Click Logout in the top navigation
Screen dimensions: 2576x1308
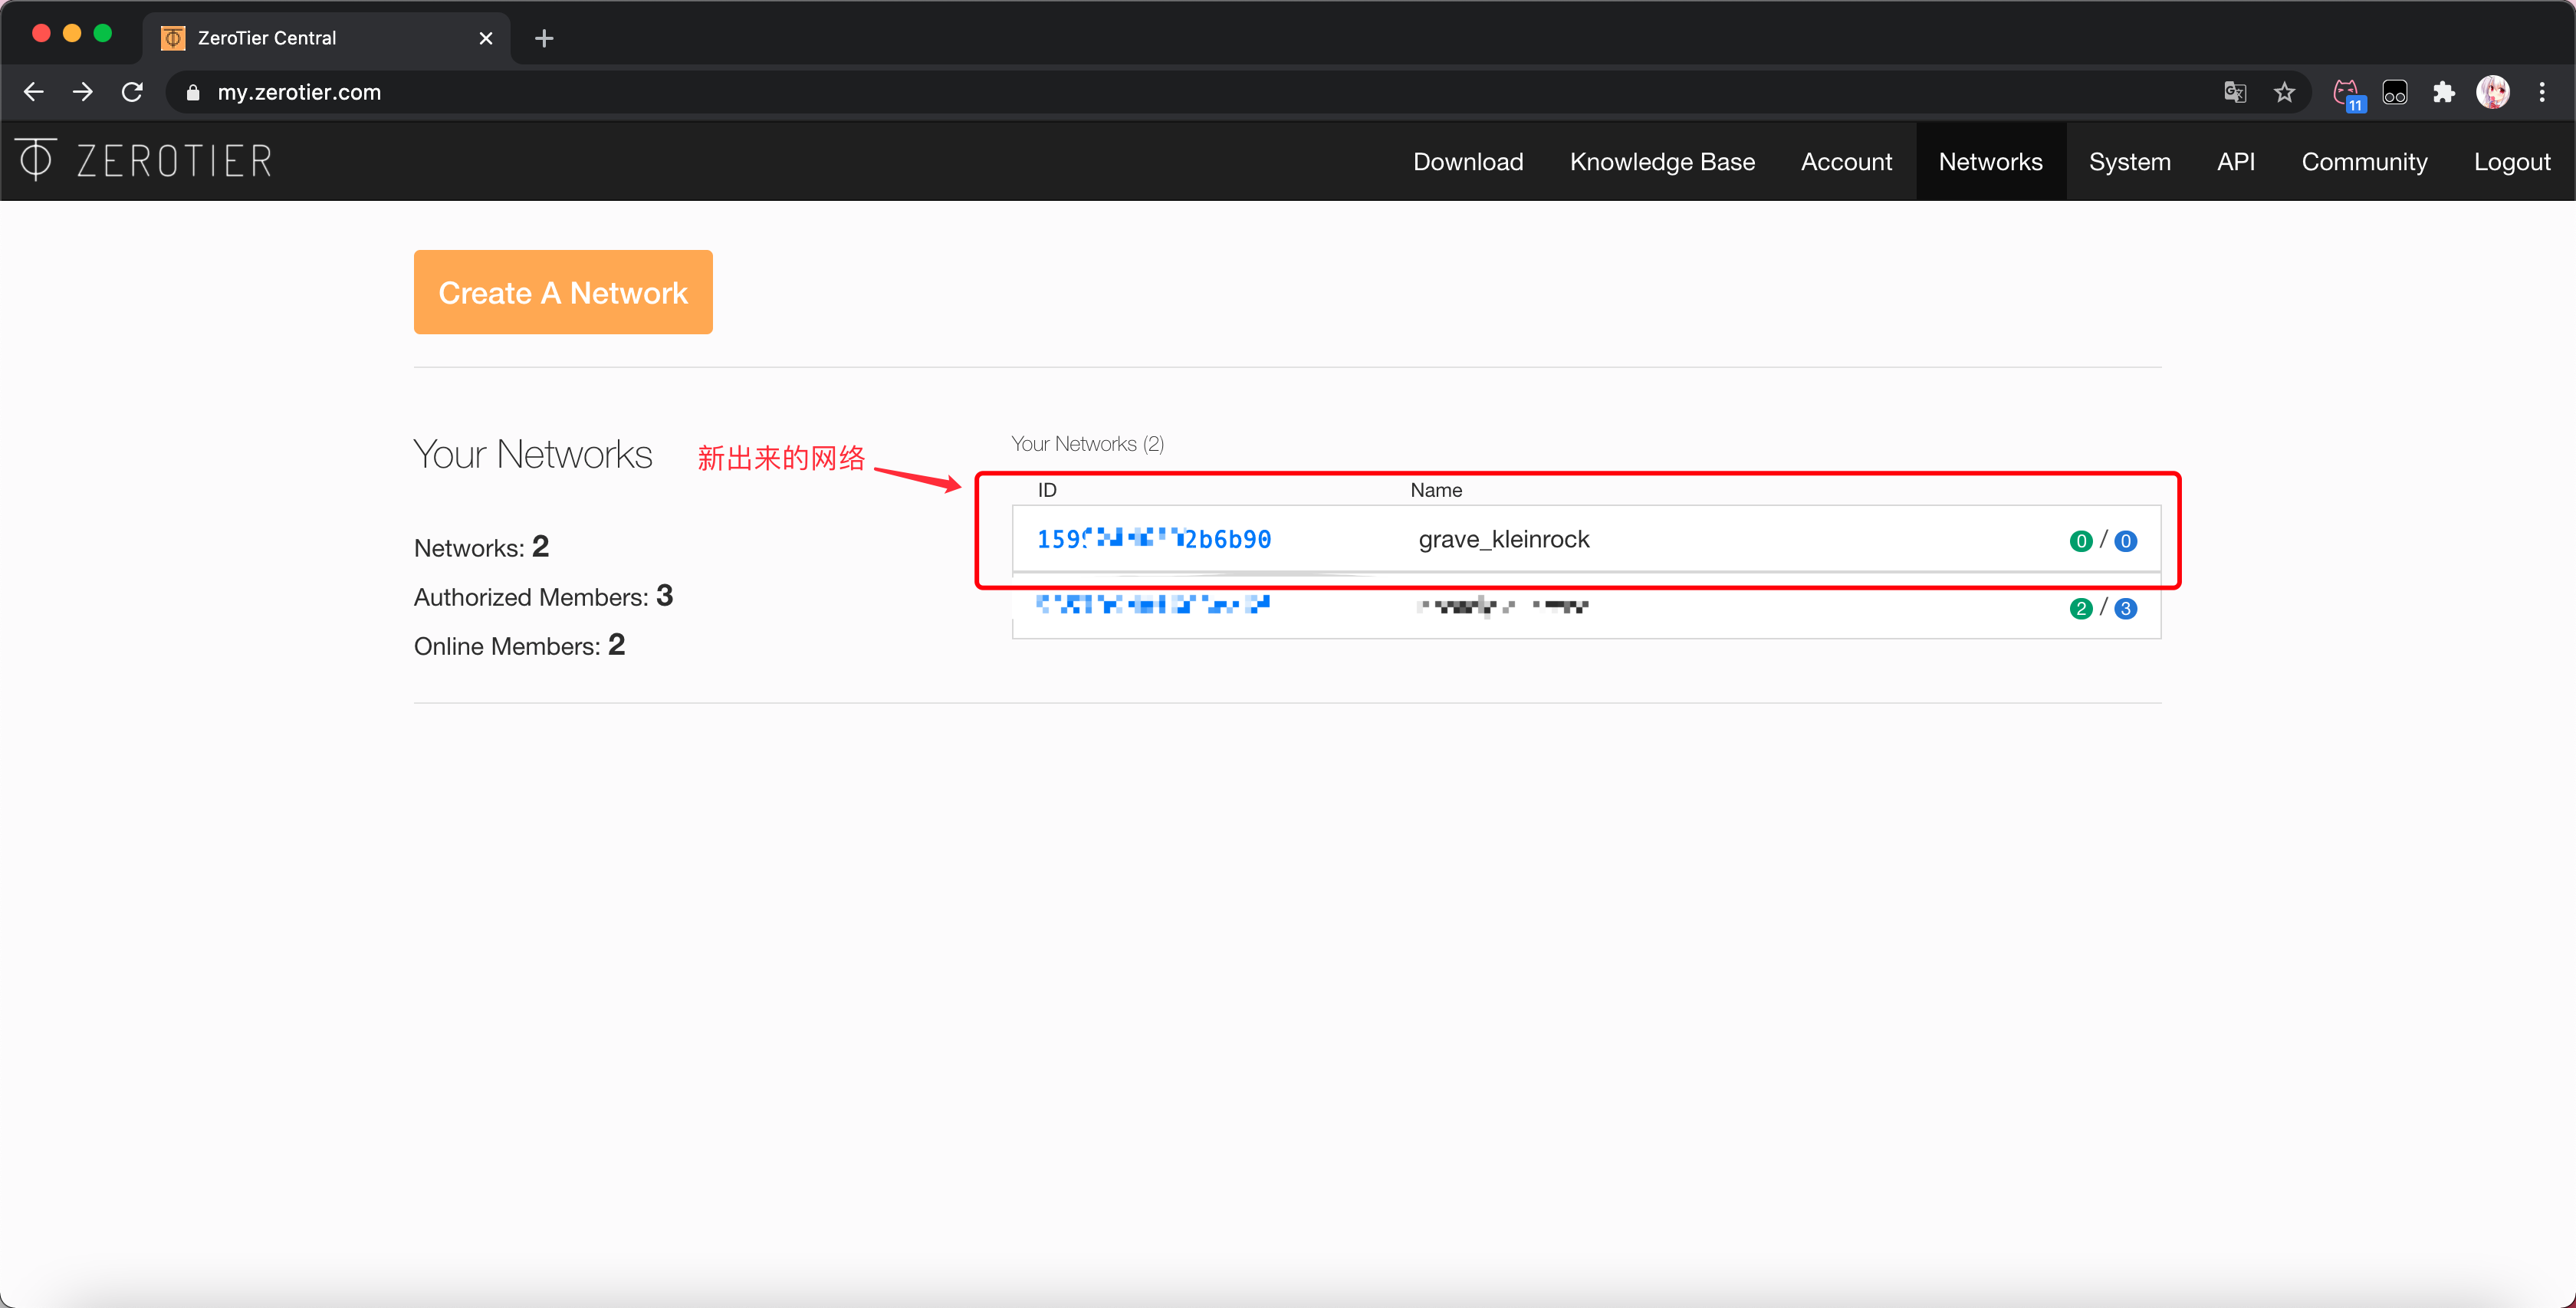click(2511, 162)
